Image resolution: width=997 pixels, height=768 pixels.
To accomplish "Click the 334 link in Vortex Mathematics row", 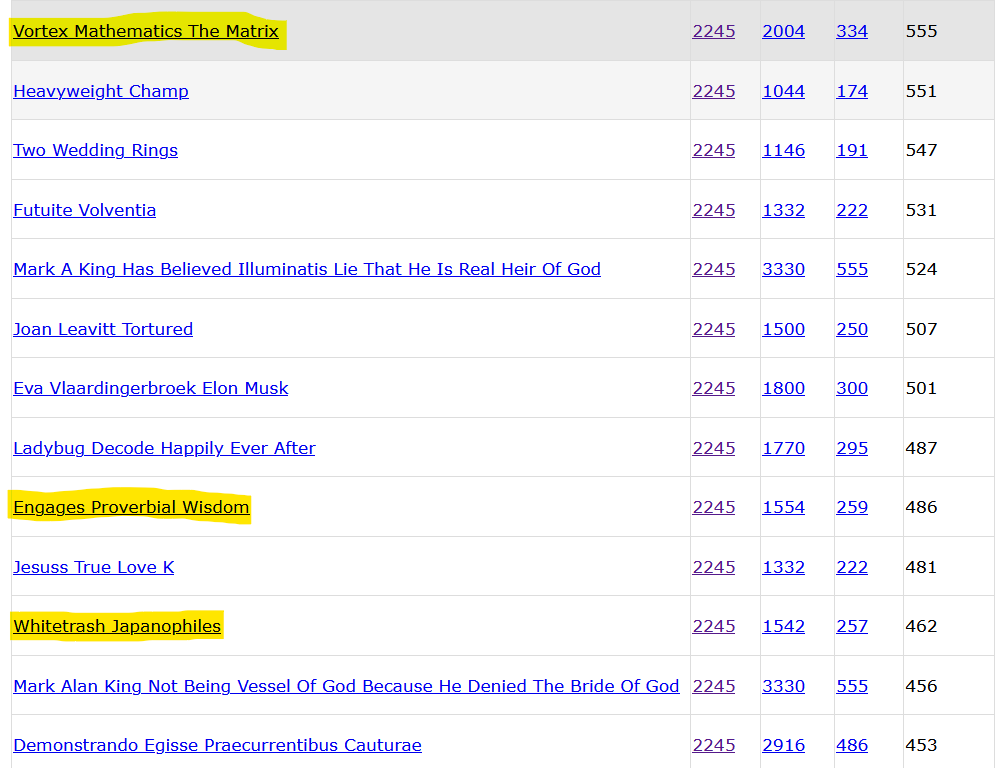I will (x=852, y=31).
